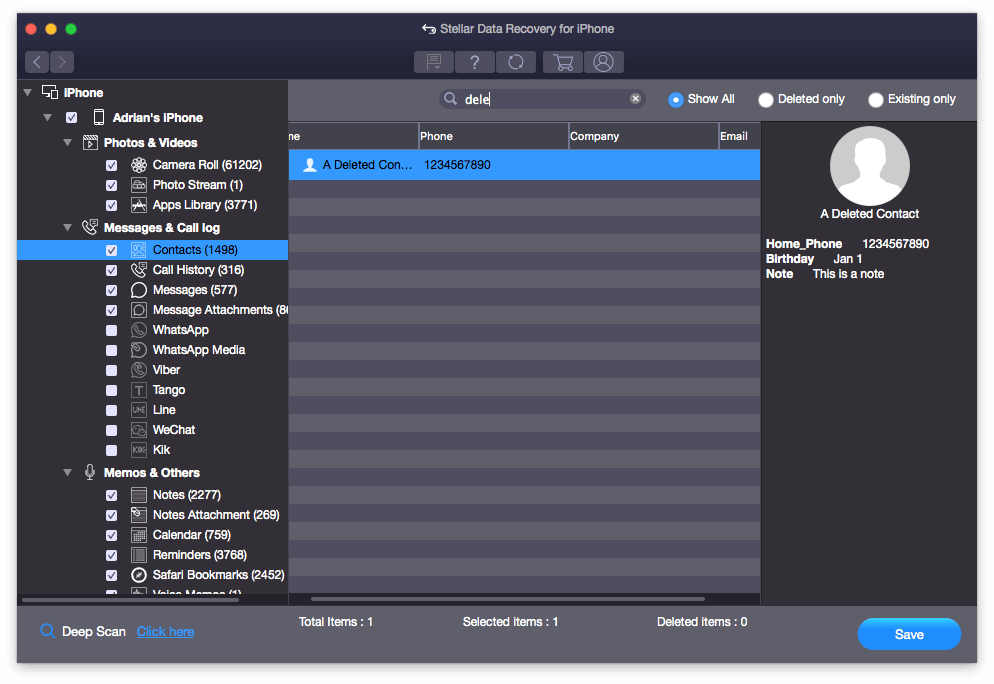
Task: Select Reminders (3768) in the sidebar
Action: pyautogui.click(x=200, y=555)
